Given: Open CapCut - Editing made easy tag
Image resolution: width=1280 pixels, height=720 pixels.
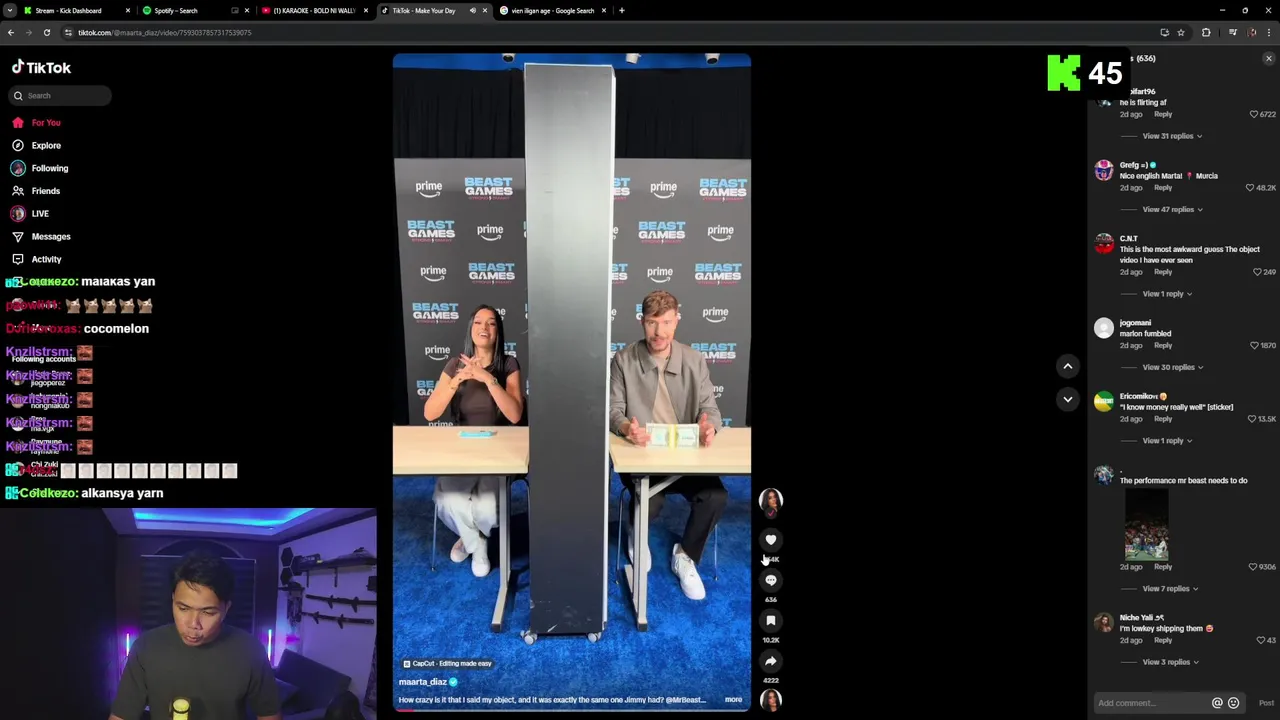Looking at the screenshot, I should click(447, 664).
